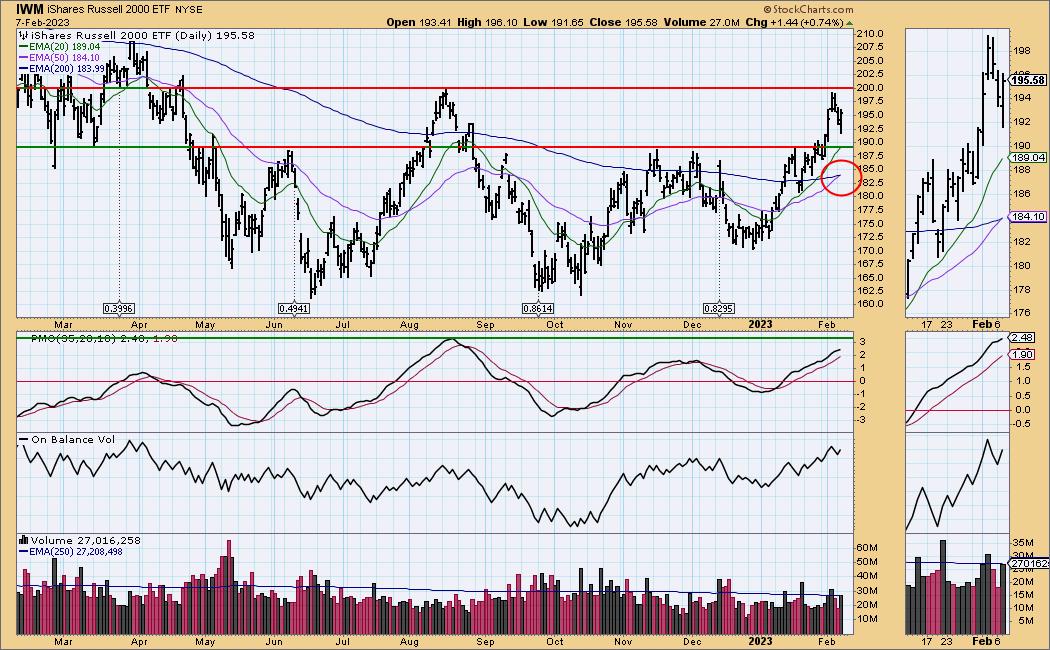The height and width of the screenshot is (650, 1050).
Task: Click the EMA(50) 184.10 legend text
Action: pyautogui.click(x=65, y=58)
